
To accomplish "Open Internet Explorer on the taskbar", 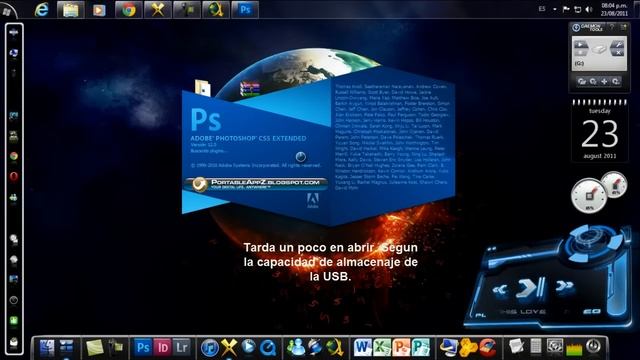I will click(x=42, y=9).
